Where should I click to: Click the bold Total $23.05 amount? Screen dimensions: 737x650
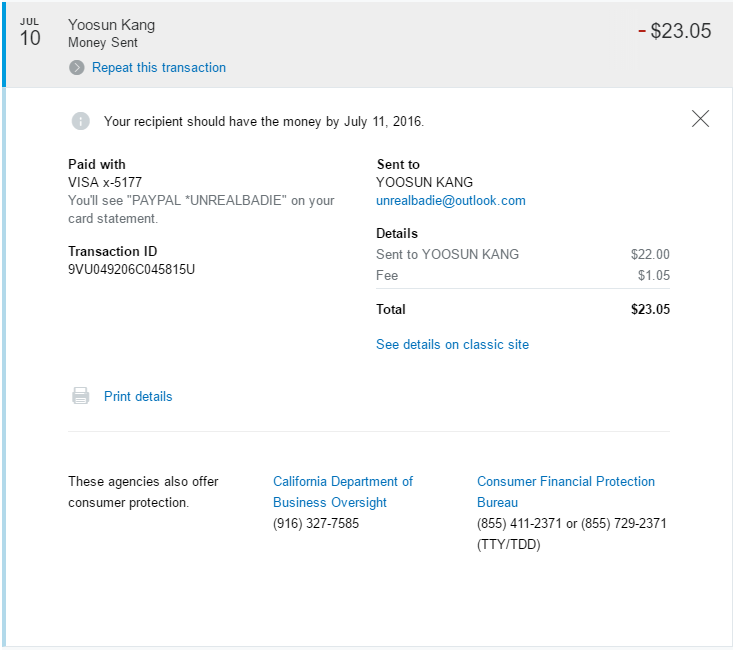[650, 310]
